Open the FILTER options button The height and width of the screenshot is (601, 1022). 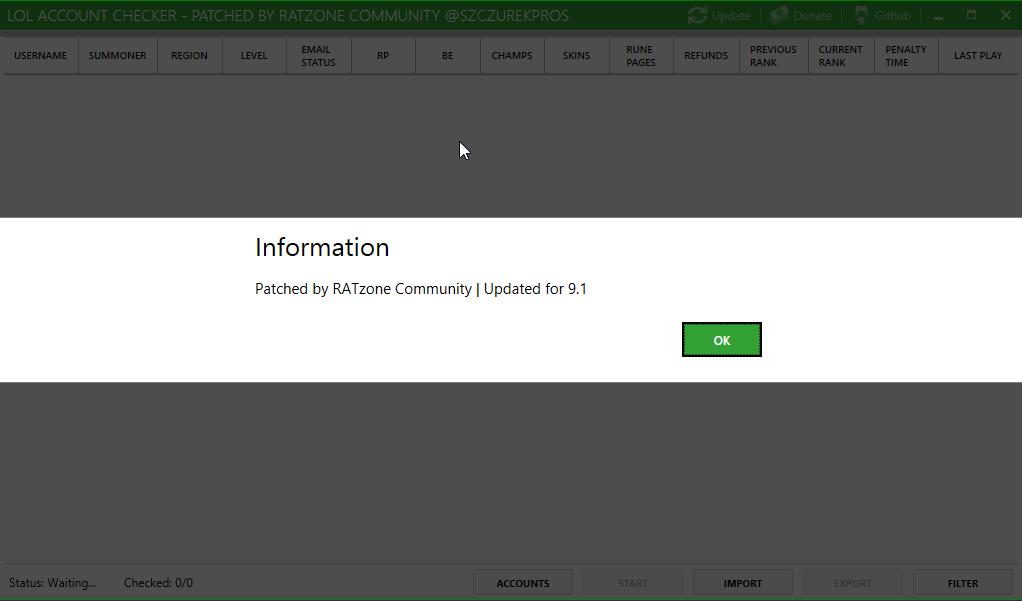click(x=963, y=583)
